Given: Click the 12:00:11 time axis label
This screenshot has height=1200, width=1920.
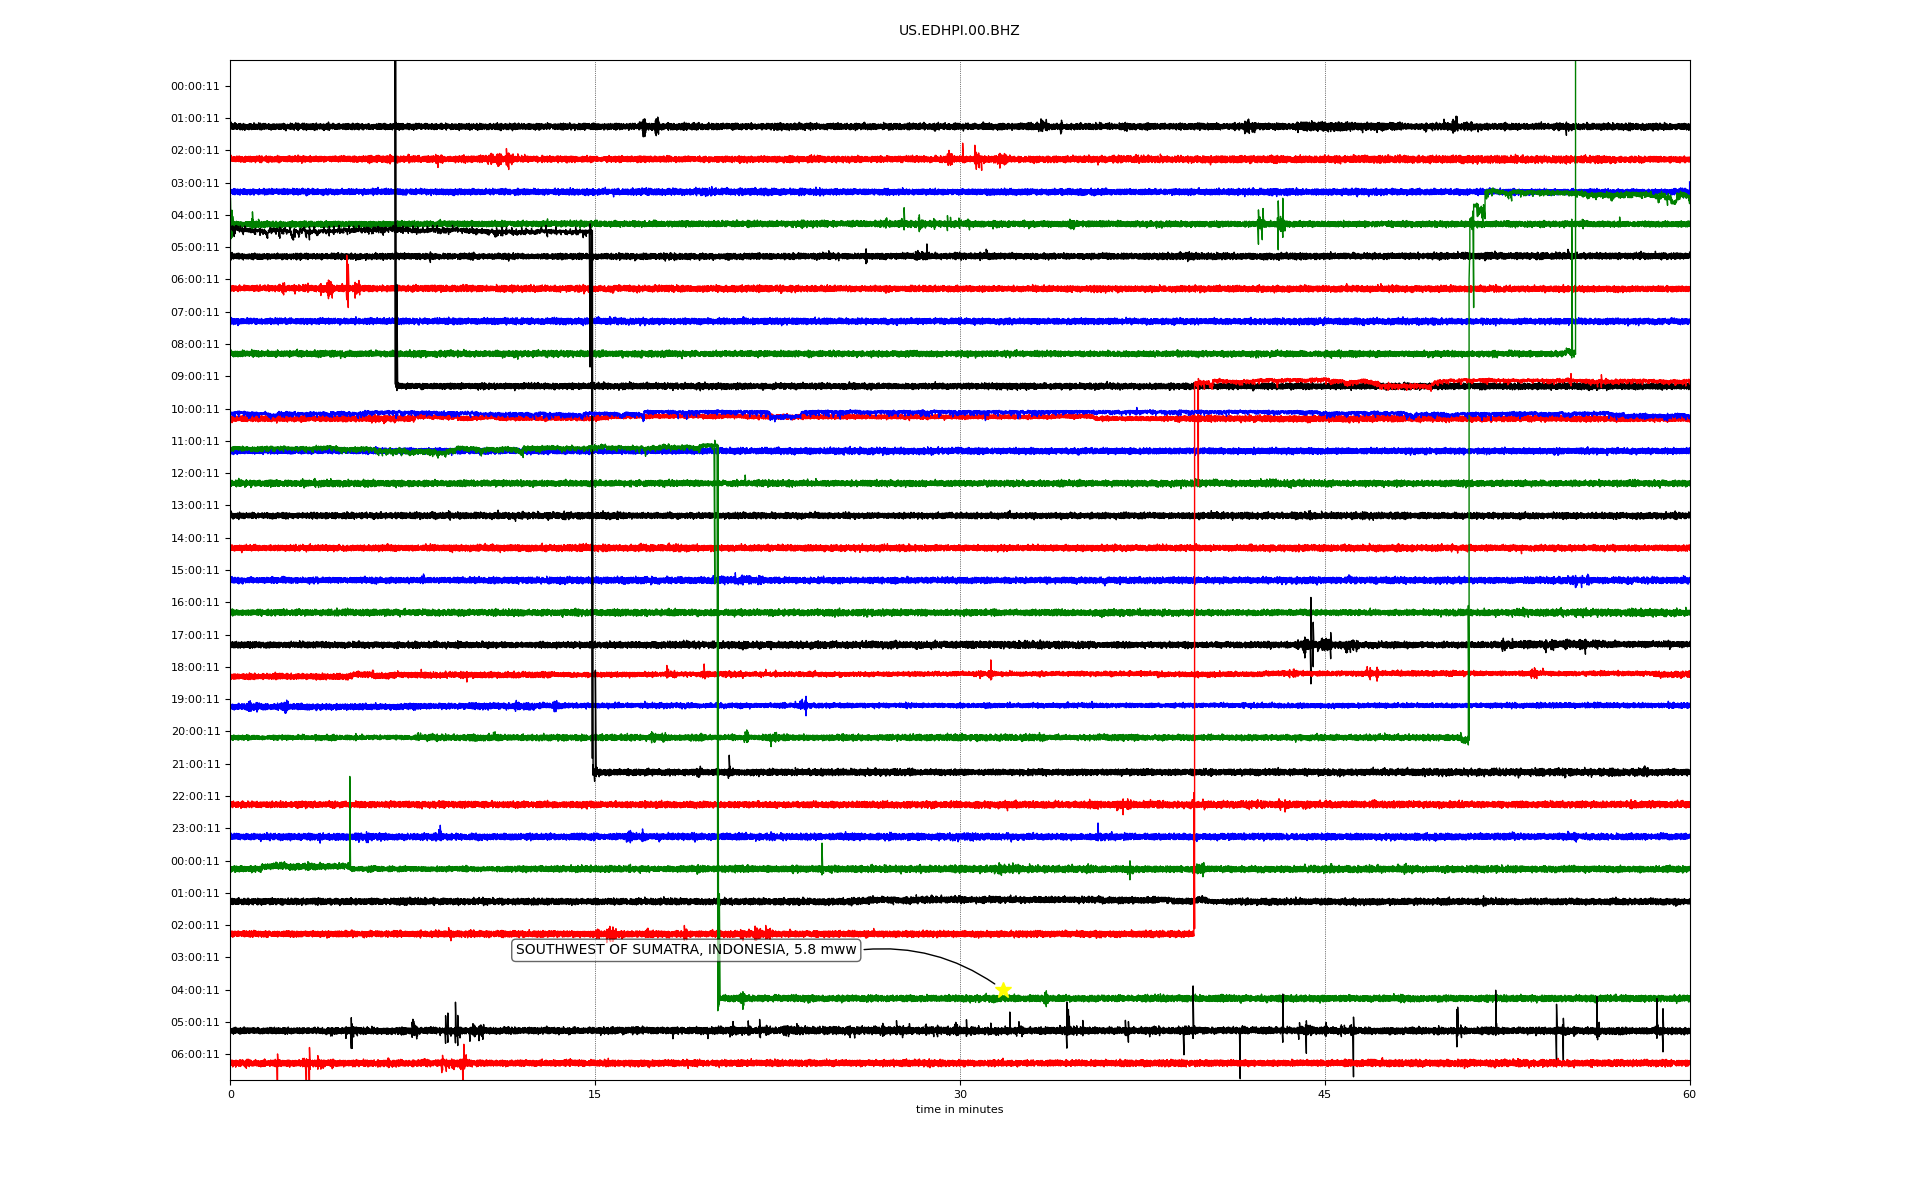Looking at the screenshot, I should tap(195, 474).
